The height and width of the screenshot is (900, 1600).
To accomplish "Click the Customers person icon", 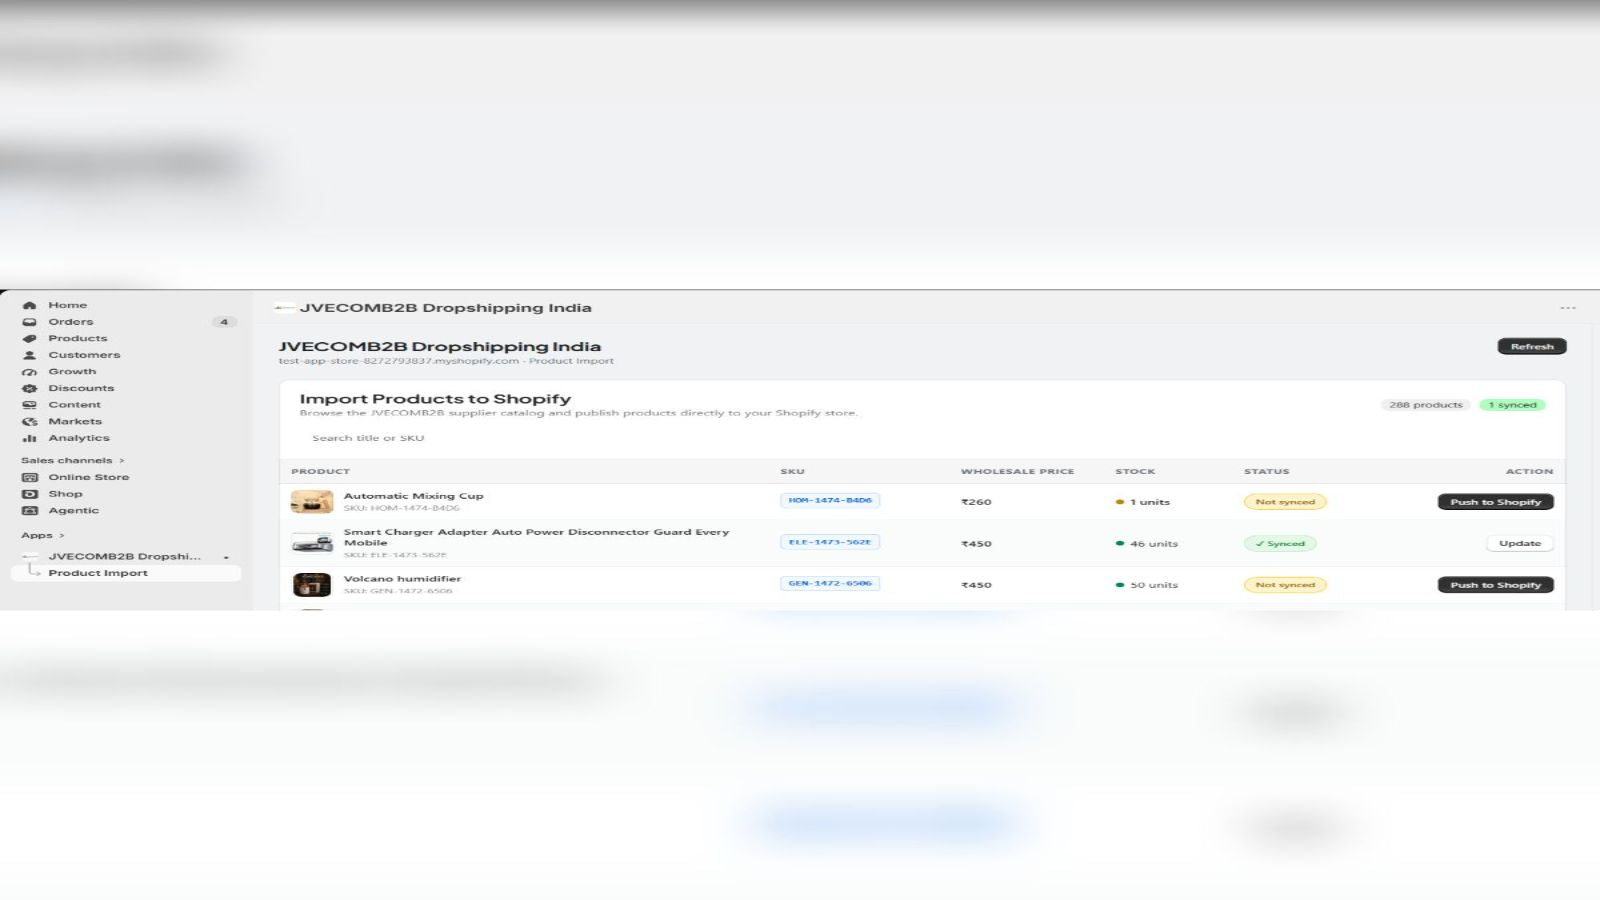I will [x=29, y=355].
